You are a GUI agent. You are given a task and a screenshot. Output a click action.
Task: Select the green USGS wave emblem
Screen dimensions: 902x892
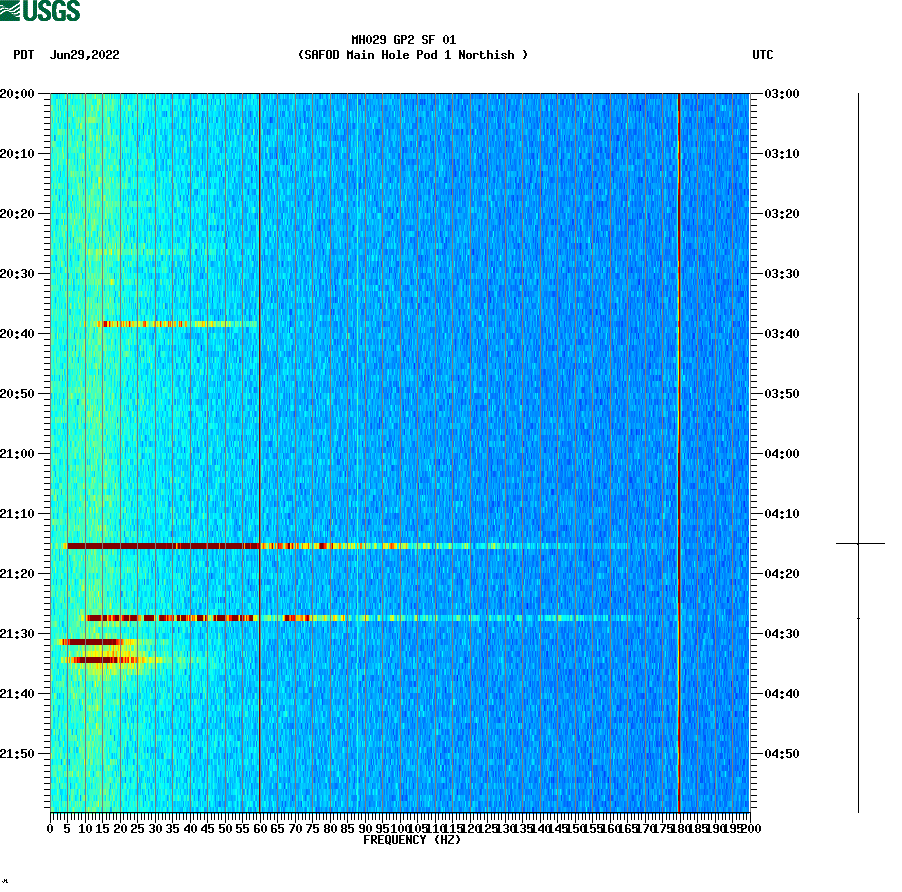point(12,11)
